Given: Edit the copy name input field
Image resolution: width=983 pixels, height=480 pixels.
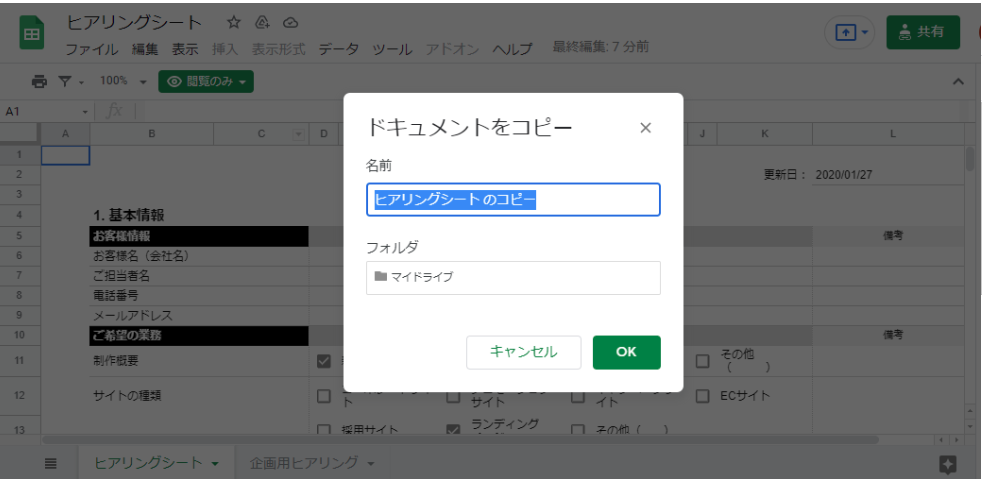Looking at the screenshot, I should tap(513, 200).
